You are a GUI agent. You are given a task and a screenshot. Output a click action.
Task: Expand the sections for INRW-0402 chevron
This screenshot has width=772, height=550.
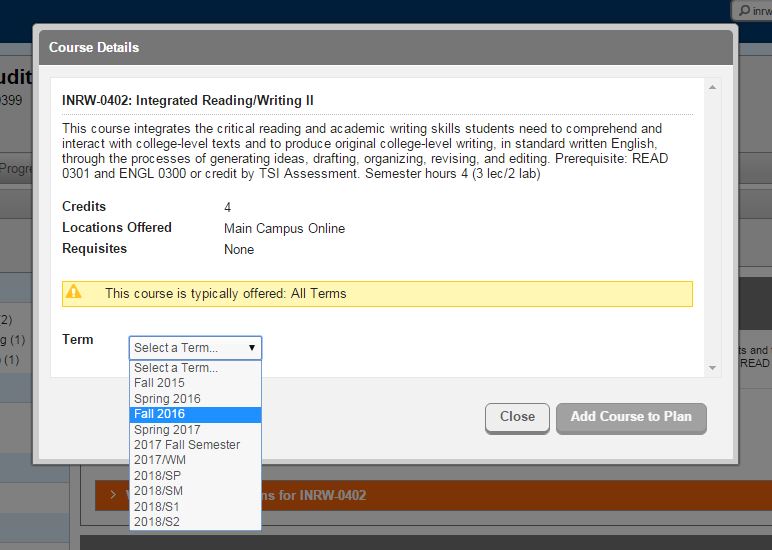113,494
